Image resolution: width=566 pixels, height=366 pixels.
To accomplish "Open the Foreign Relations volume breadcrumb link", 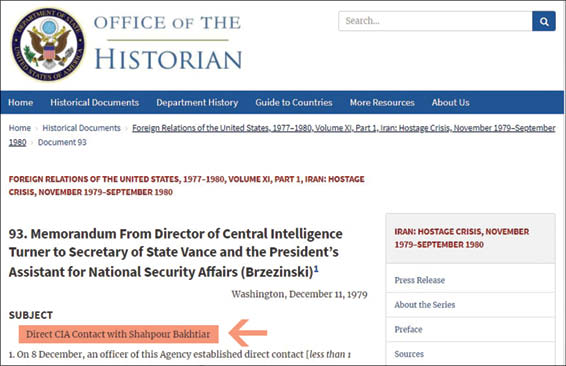I will [x=344, y=128].
